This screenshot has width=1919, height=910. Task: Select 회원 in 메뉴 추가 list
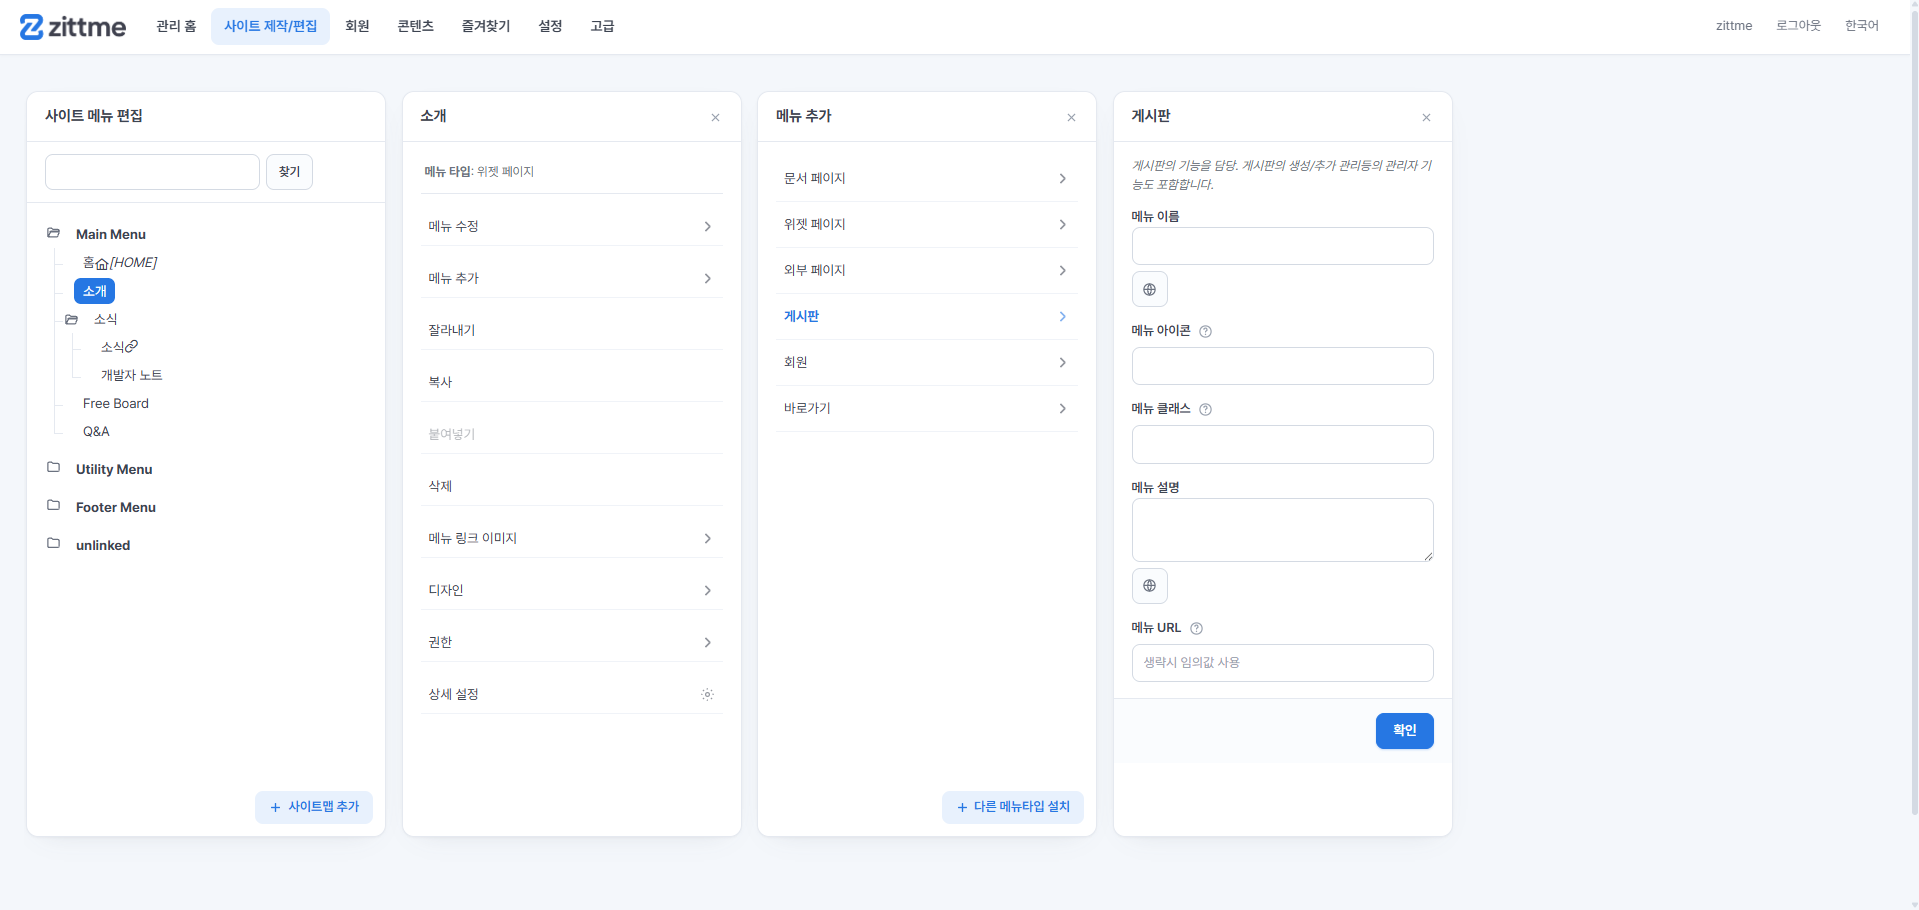[x=926, y=362]
